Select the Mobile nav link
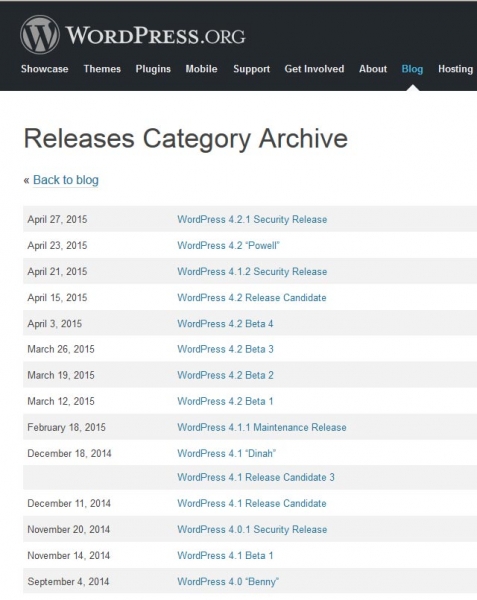Image resolution: width=477 pixels, height=600 pixels. coord(201,69)
